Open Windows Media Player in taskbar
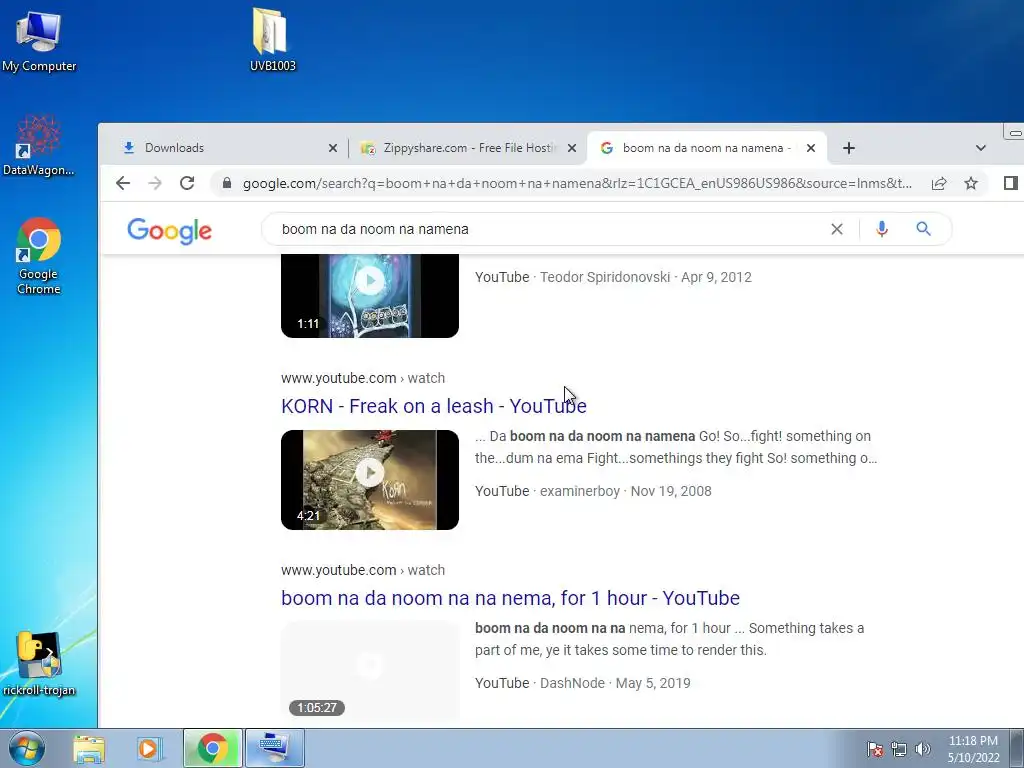Image resolution: width=1024 pixels, height=768 pixels. (x=150, y=748)
